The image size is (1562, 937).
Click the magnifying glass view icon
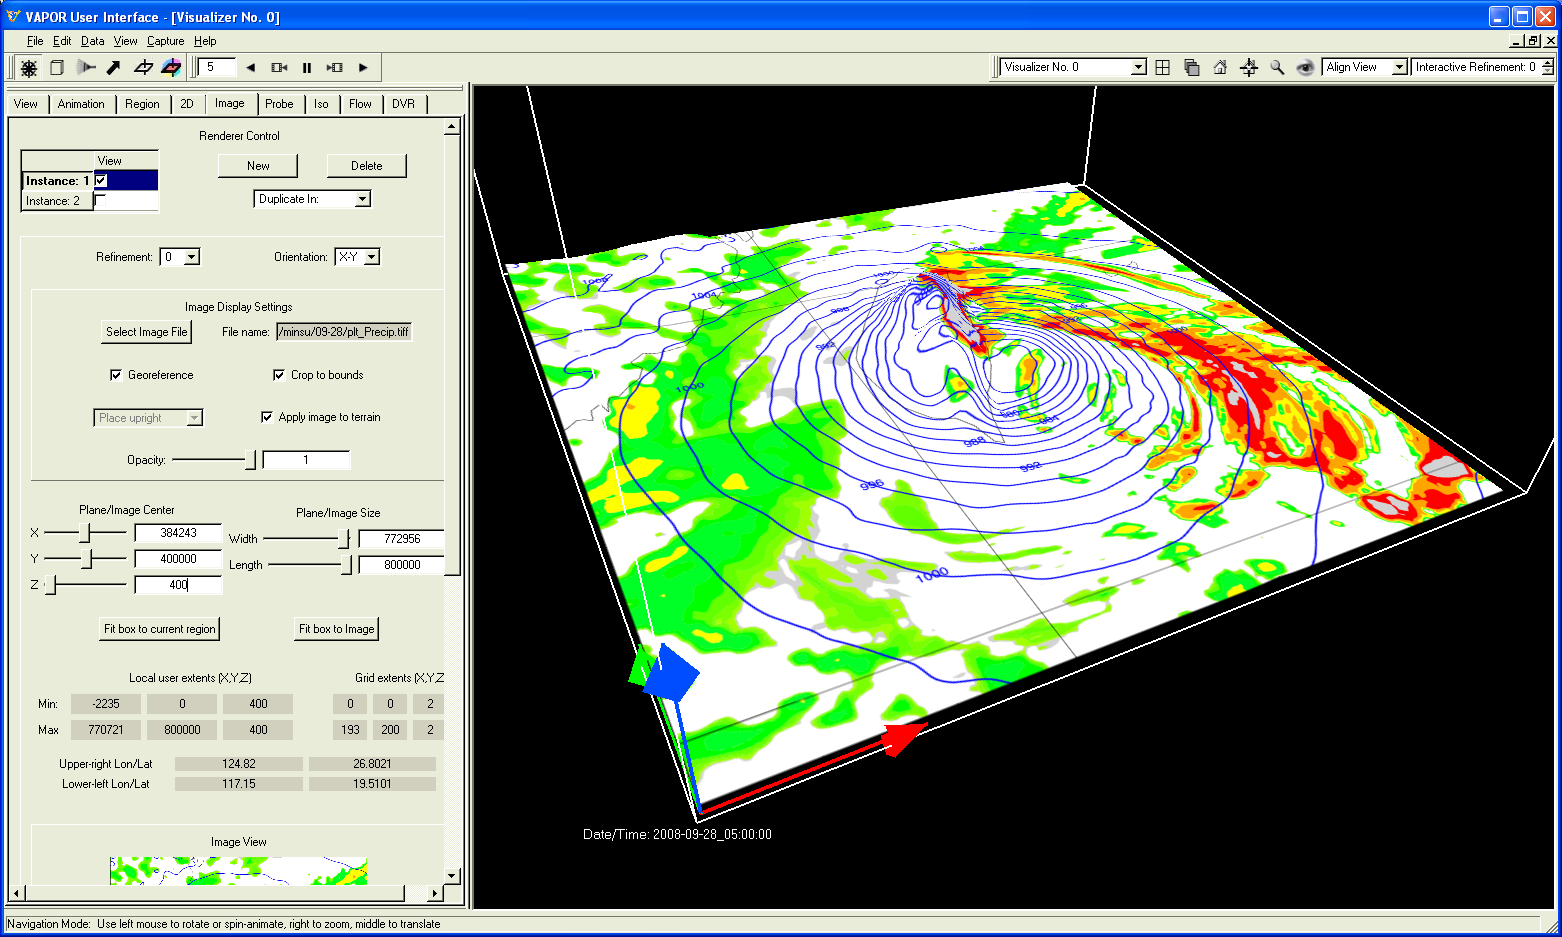click(1277, 68)
